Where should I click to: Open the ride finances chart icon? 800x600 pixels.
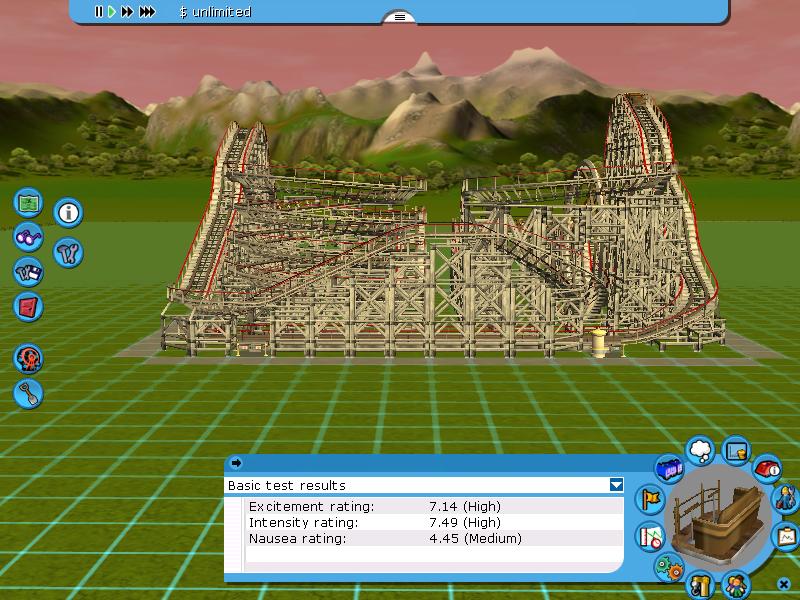click(736, 451)
